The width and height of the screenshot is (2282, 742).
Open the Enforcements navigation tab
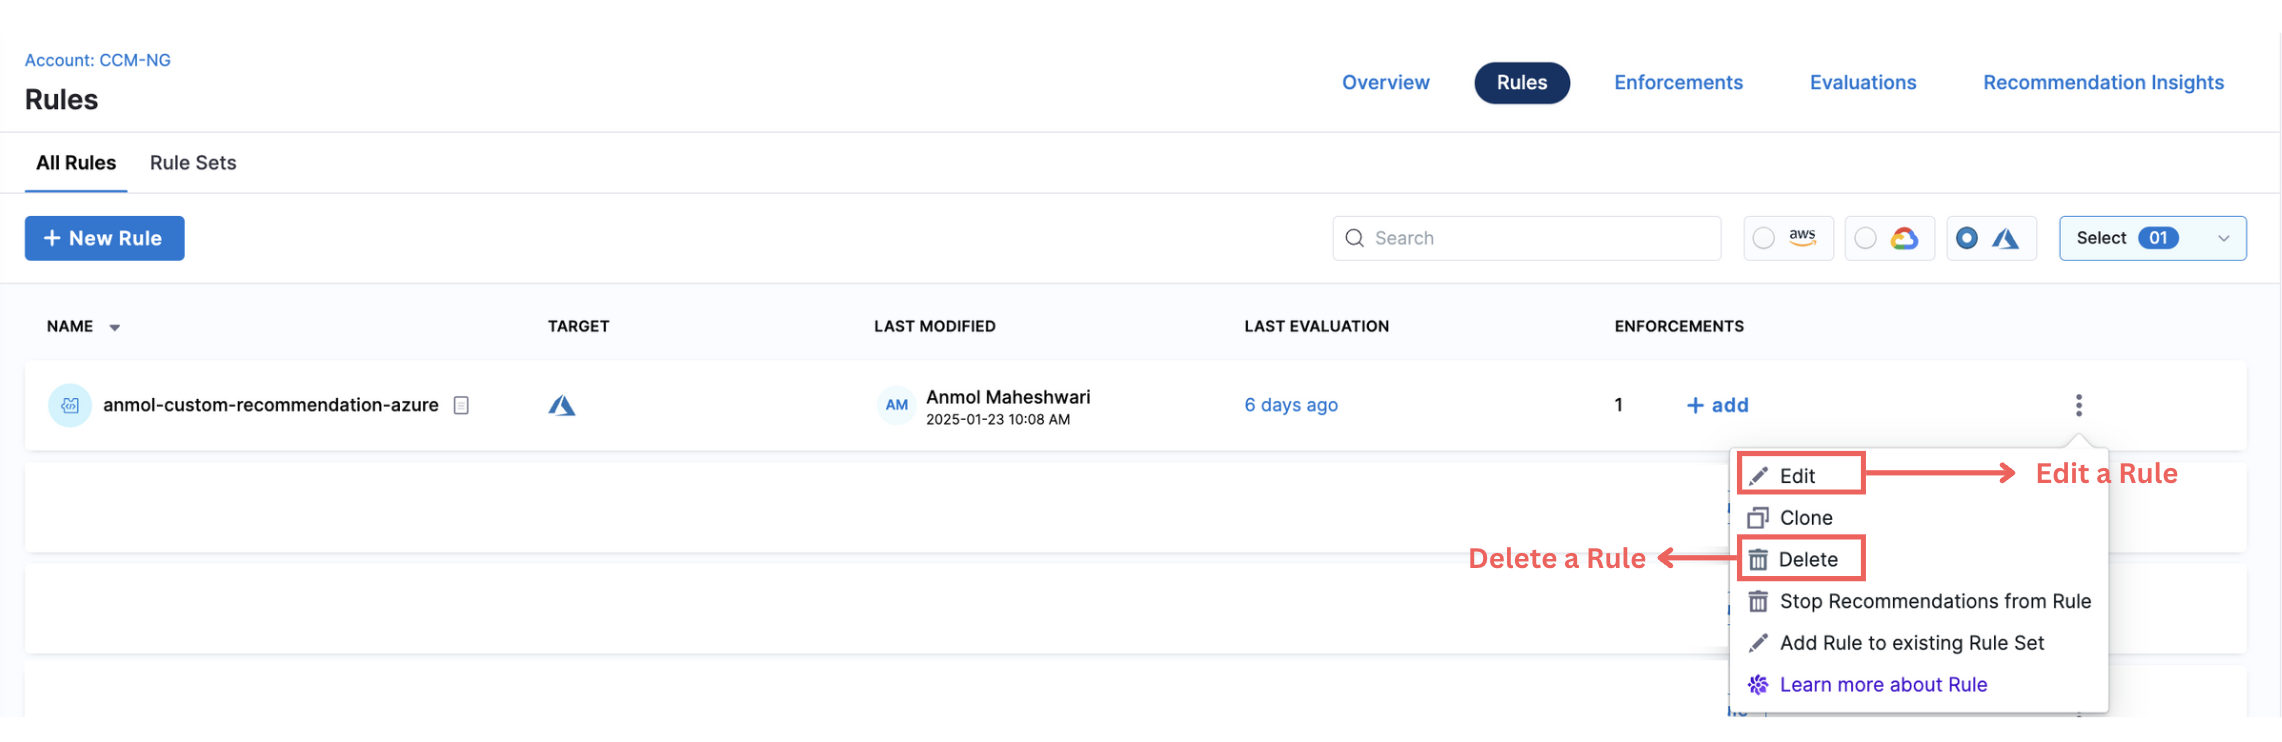click(1678, 83)
